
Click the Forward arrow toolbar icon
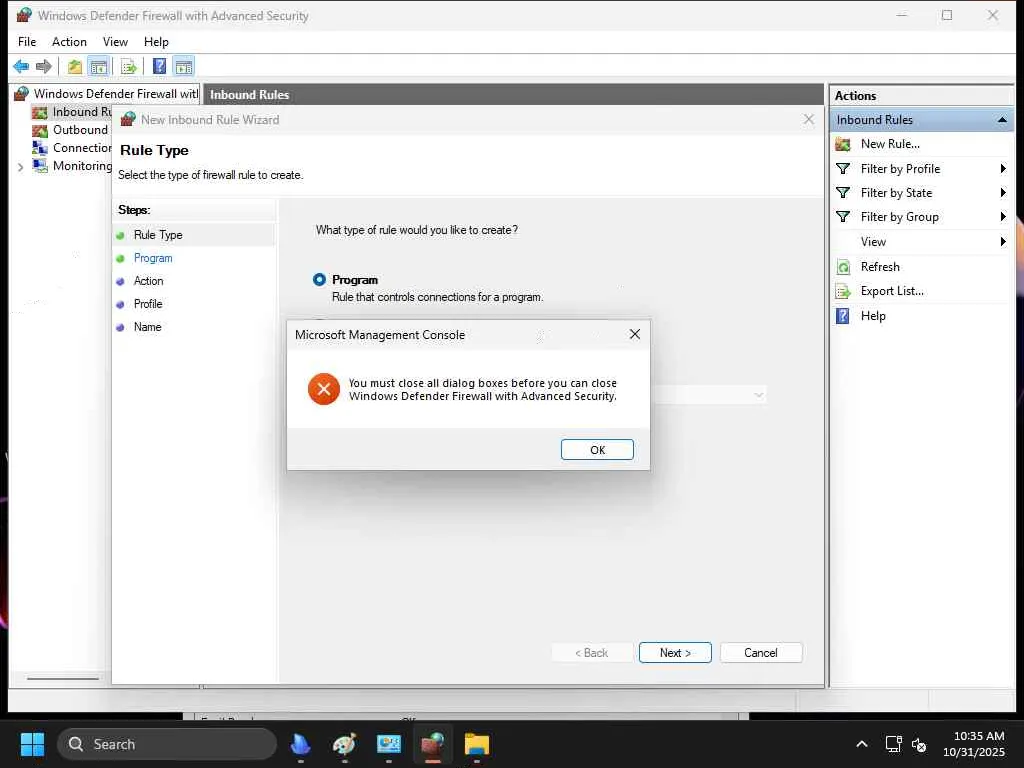click(x=44, y=66)
